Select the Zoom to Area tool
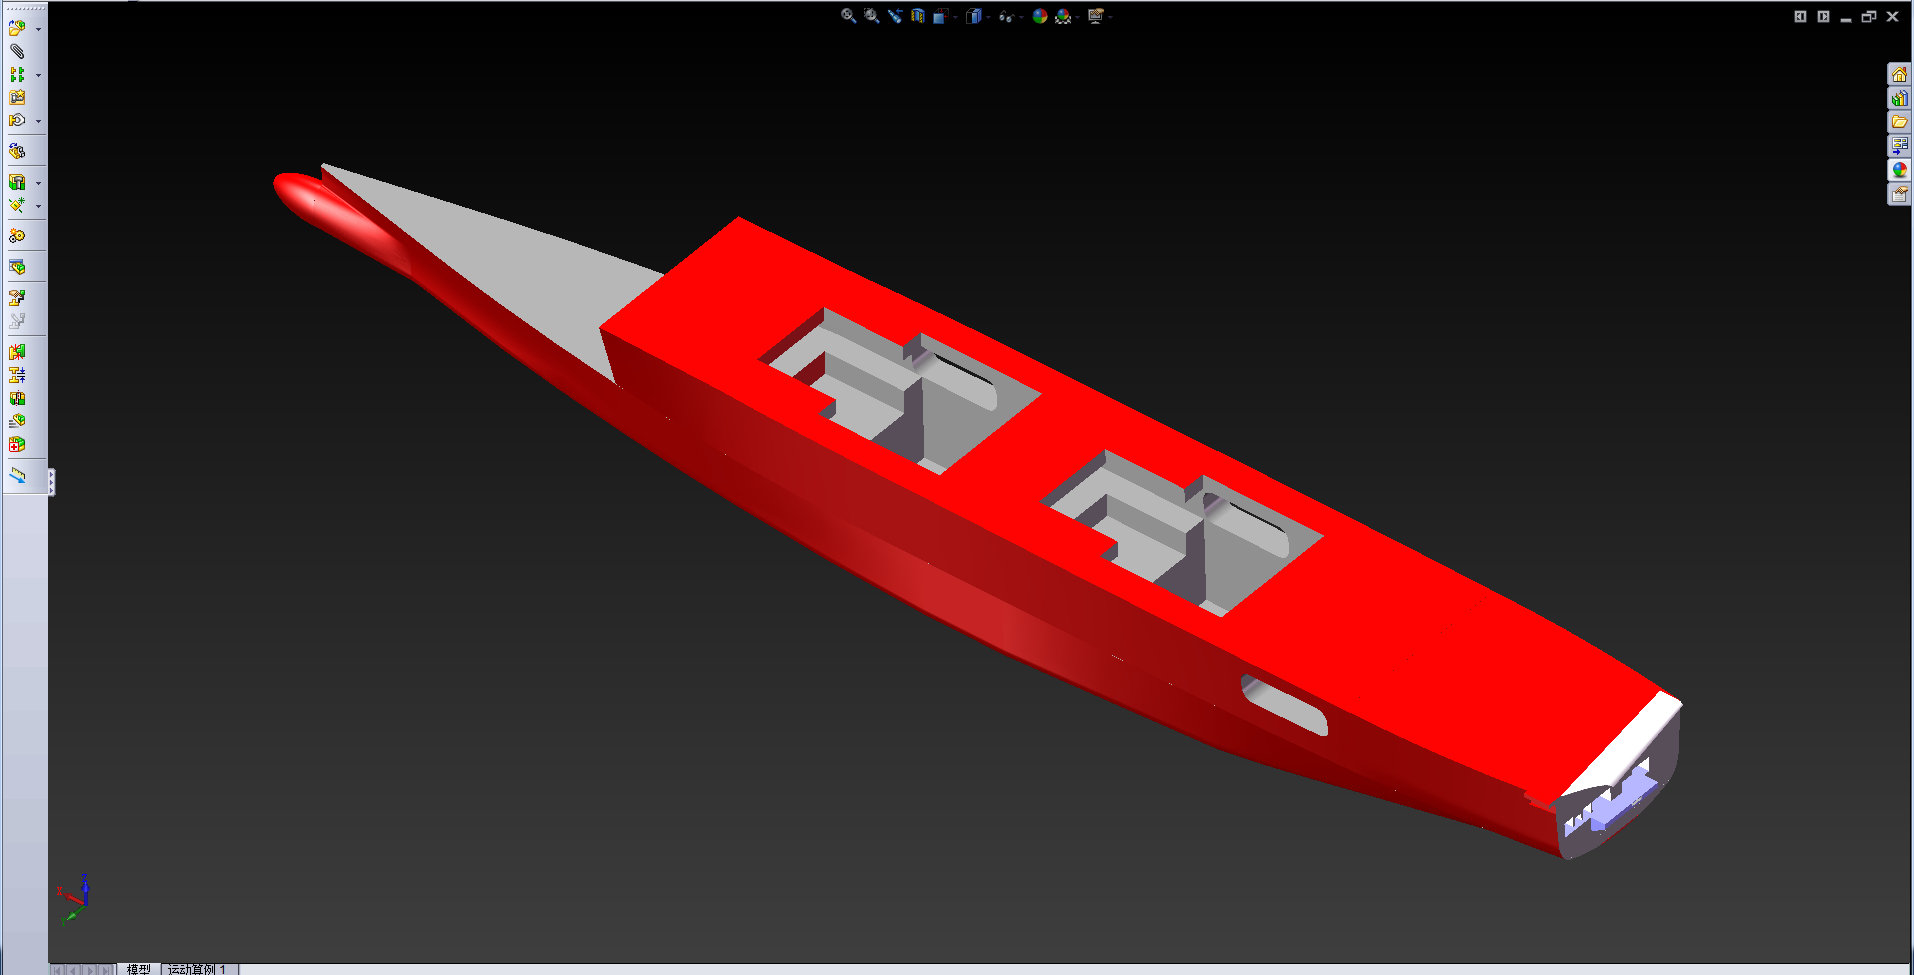1914x975 pixels. tap(872, 16)
